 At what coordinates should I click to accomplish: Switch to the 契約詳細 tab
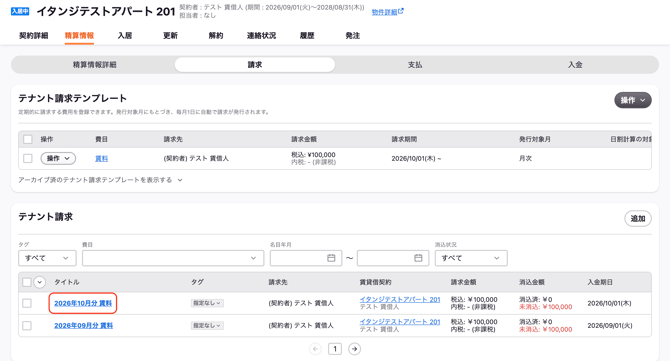(34, 35)
